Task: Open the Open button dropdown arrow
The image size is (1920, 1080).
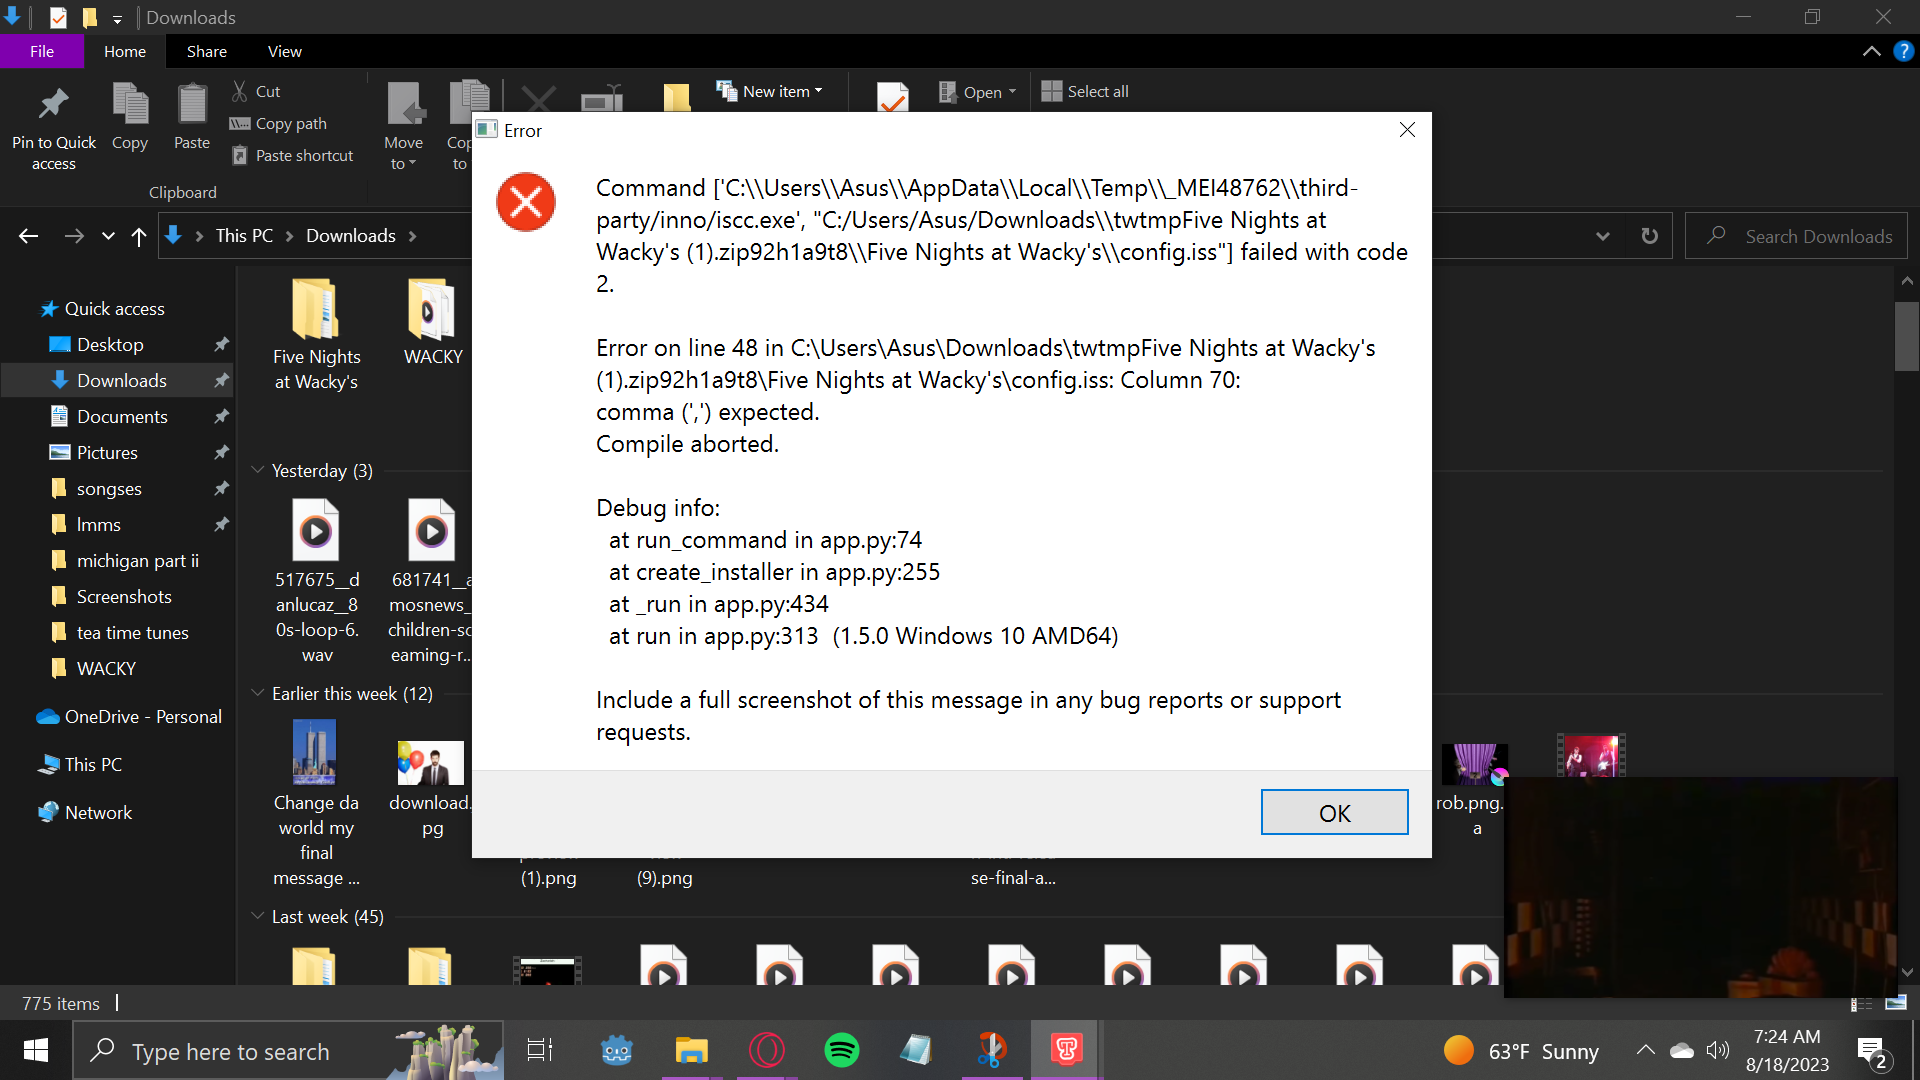Action: coord(1011,91)
